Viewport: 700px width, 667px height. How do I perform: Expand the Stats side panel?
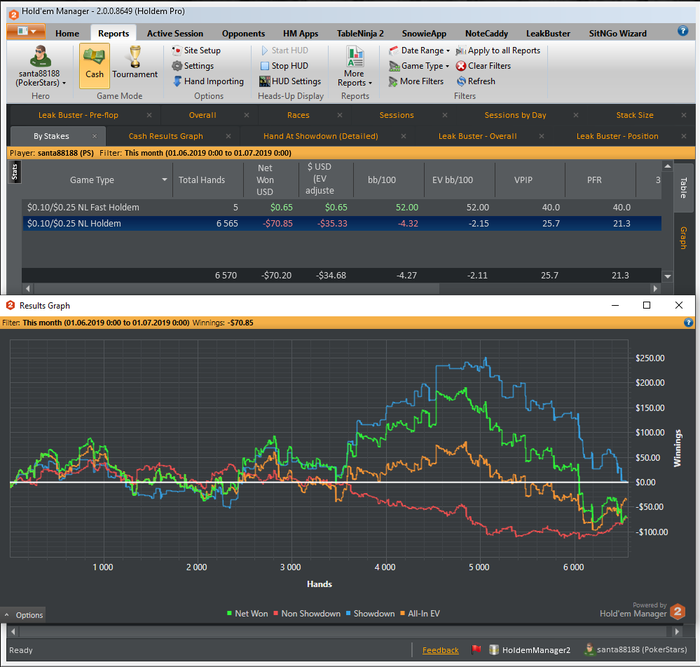coord(15,172)
